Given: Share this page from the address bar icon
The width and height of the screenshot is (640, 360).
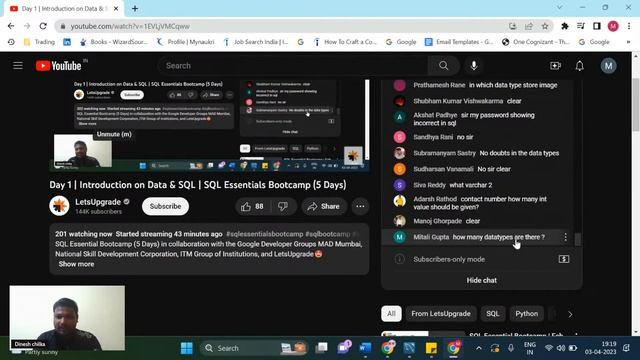Looking at the screenshot, I should click(x=529, y=26).
